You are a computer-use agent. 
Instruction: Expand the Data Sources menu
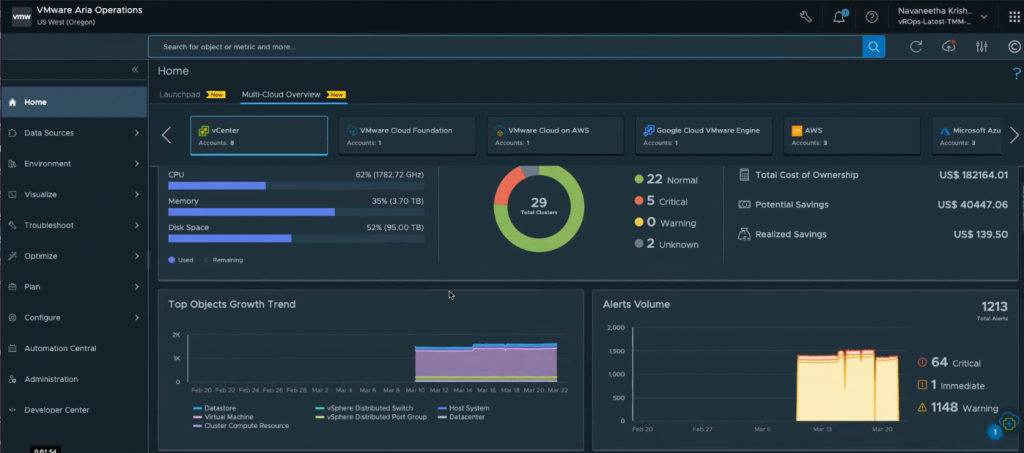click(x=74, y=133)
